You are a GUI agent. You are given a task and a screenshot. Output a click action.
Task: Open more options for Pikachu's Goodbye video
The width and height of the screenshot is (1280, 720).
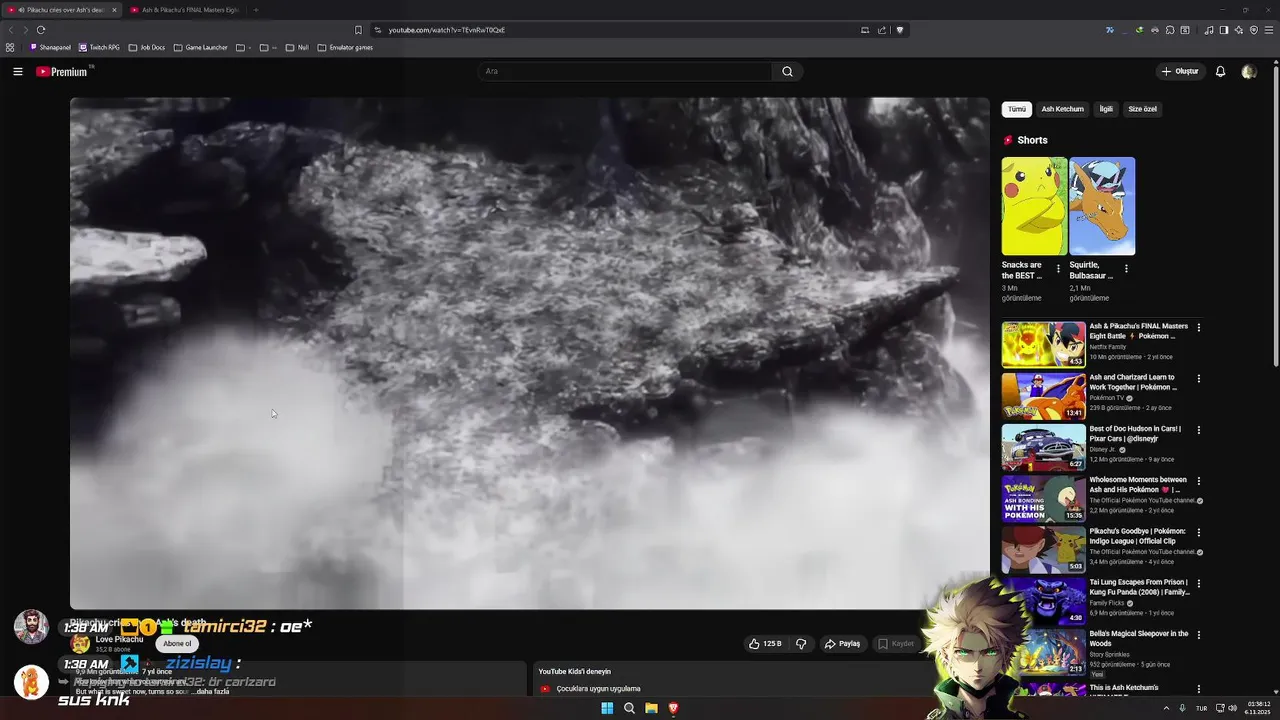click(1199, 532)
